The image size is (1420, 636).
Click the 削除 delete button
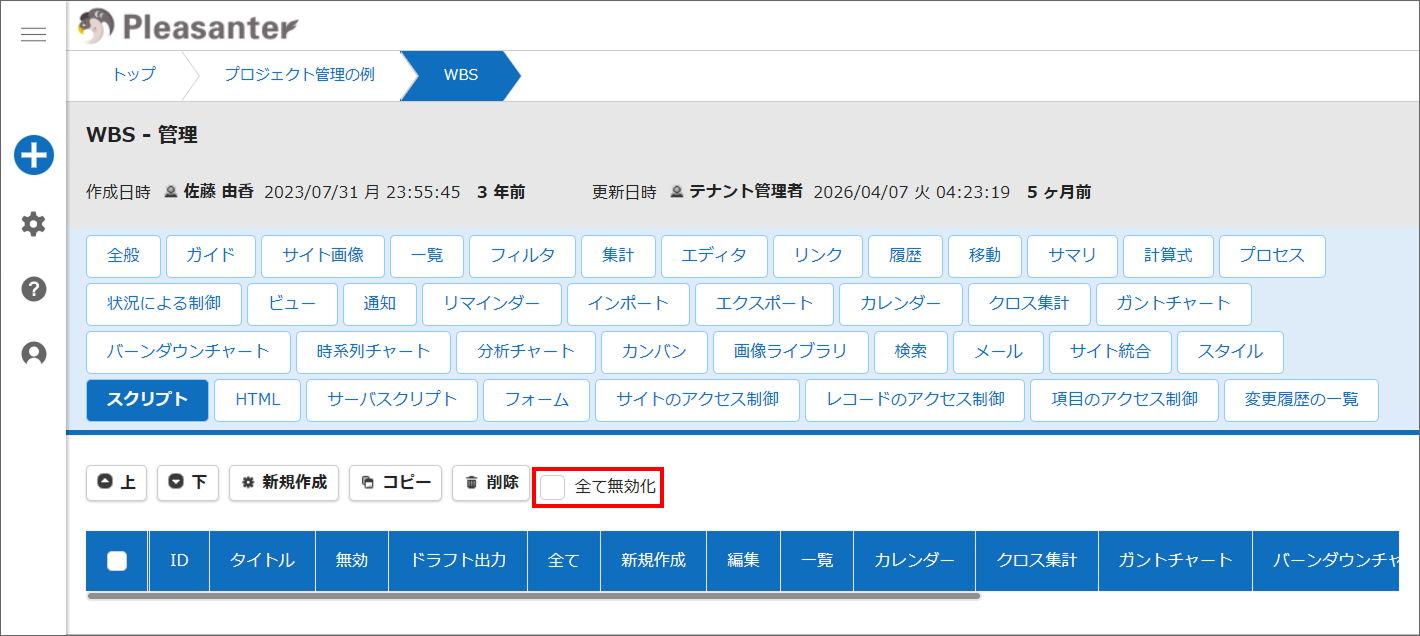click(x=491, y=482)
